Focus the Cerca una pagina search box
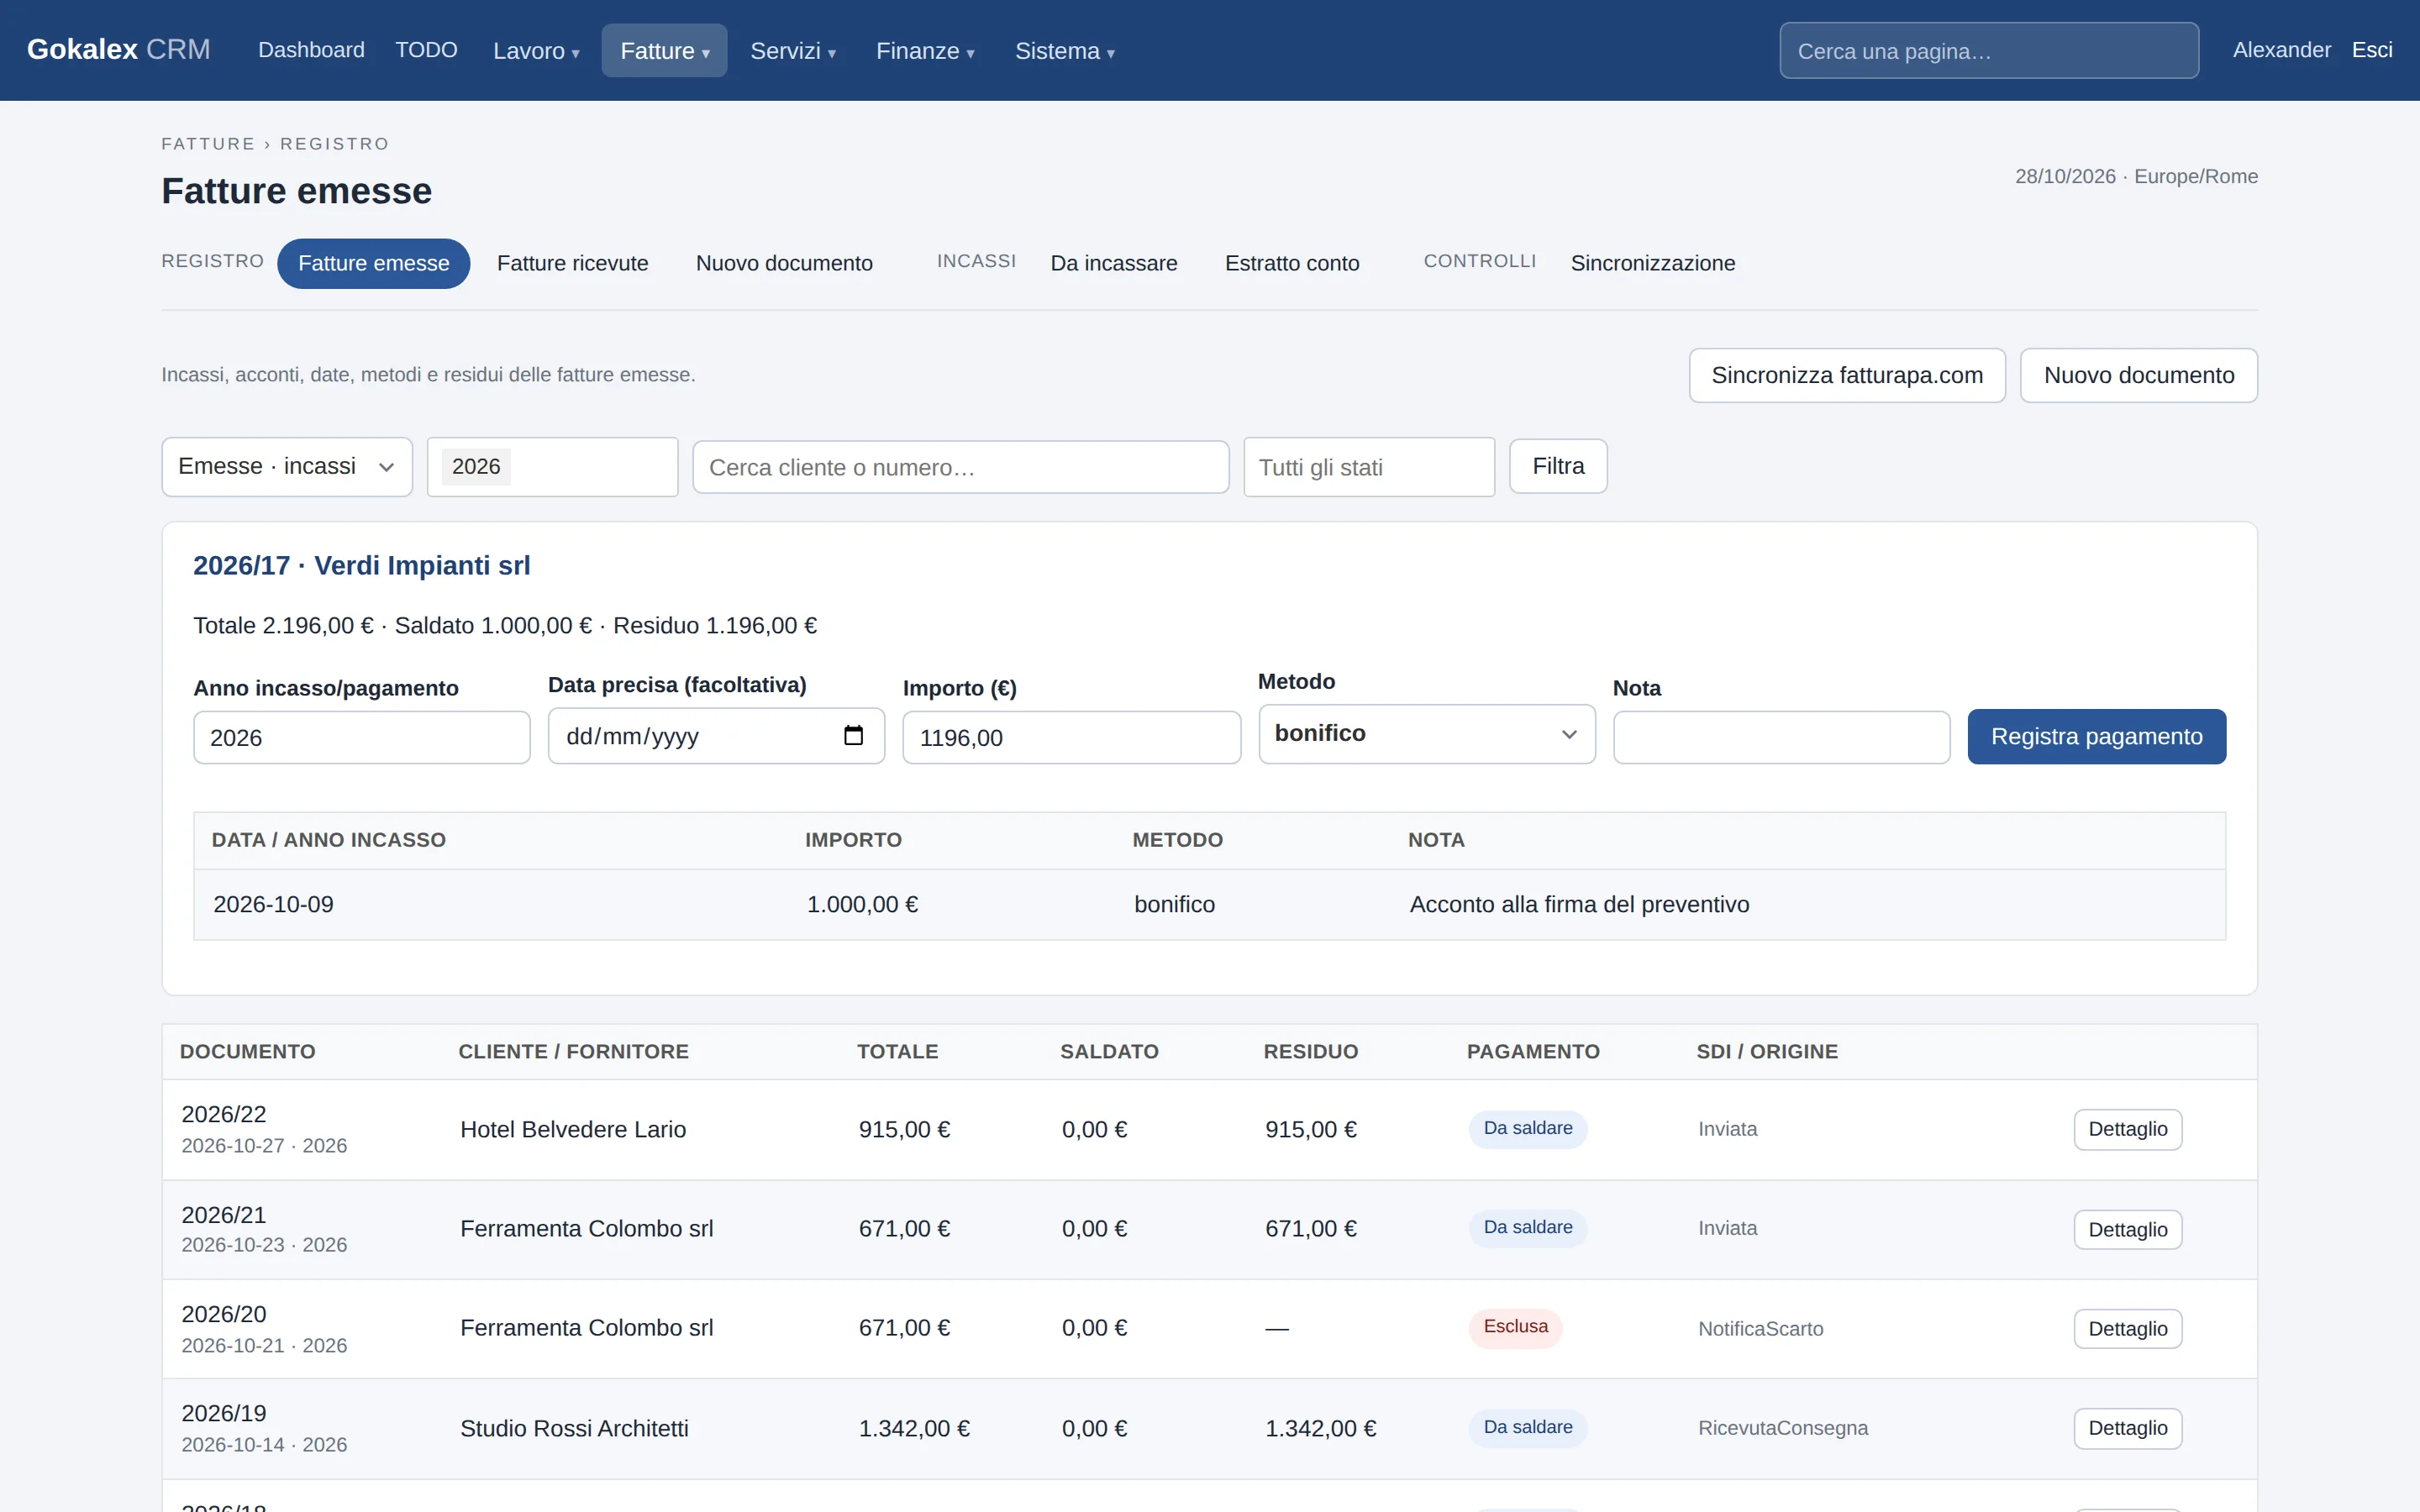Viewport: 2420px width, 1512px height. pos(1989,50)
